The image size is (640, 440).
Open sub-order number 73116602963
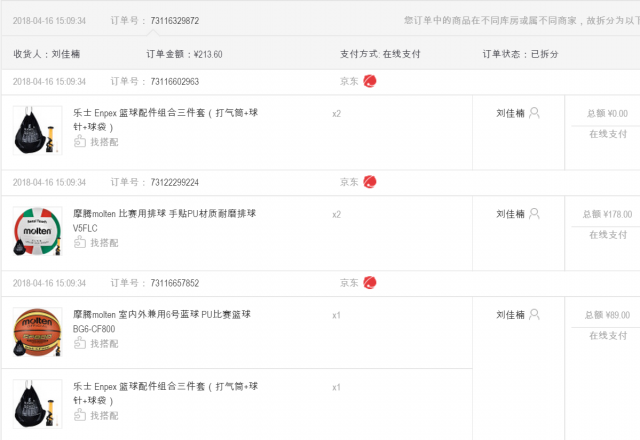point(175,81)
